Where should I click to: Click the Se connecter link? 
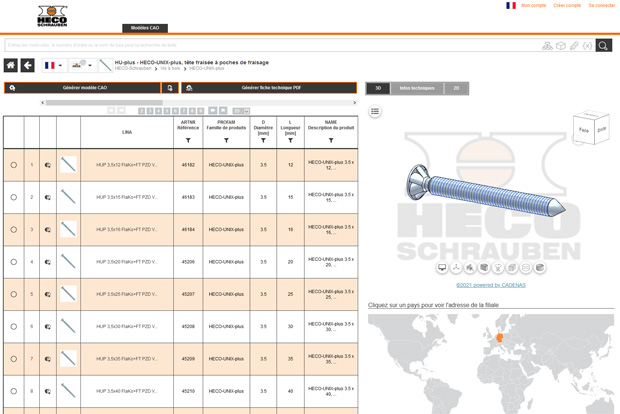(x=602, y=6)
